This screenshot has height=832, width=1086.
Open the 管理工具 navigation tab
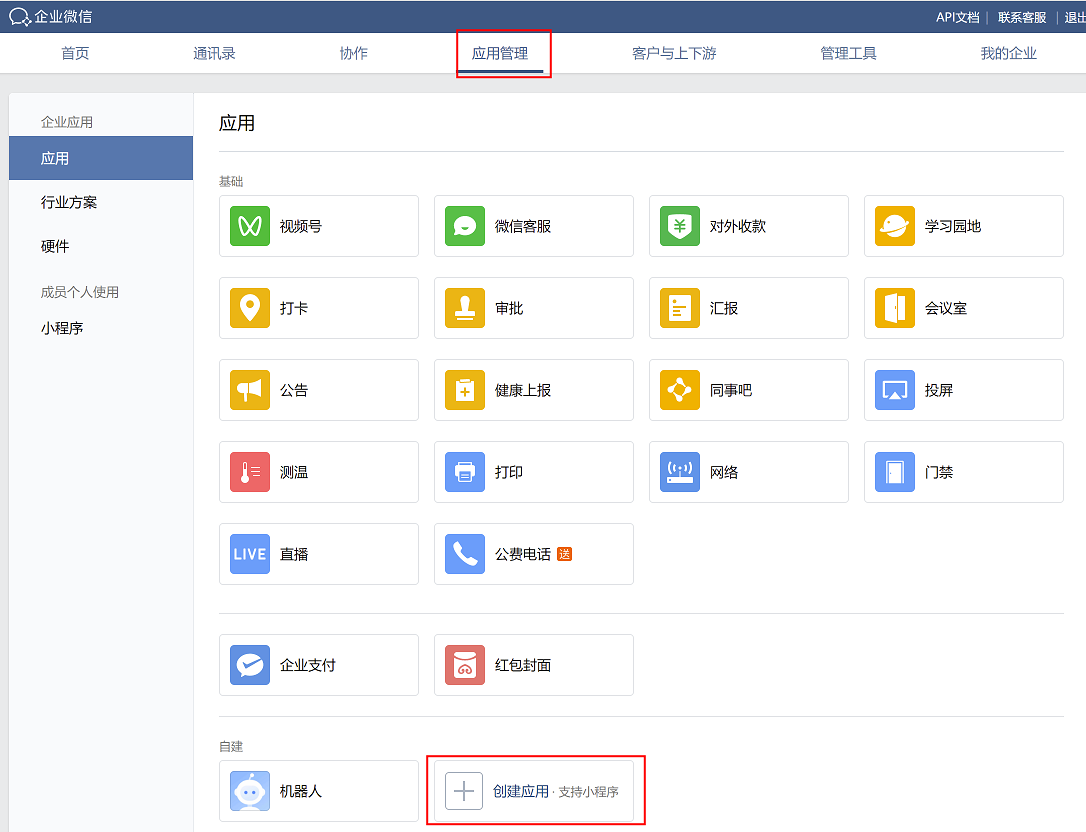coord(848,53)
